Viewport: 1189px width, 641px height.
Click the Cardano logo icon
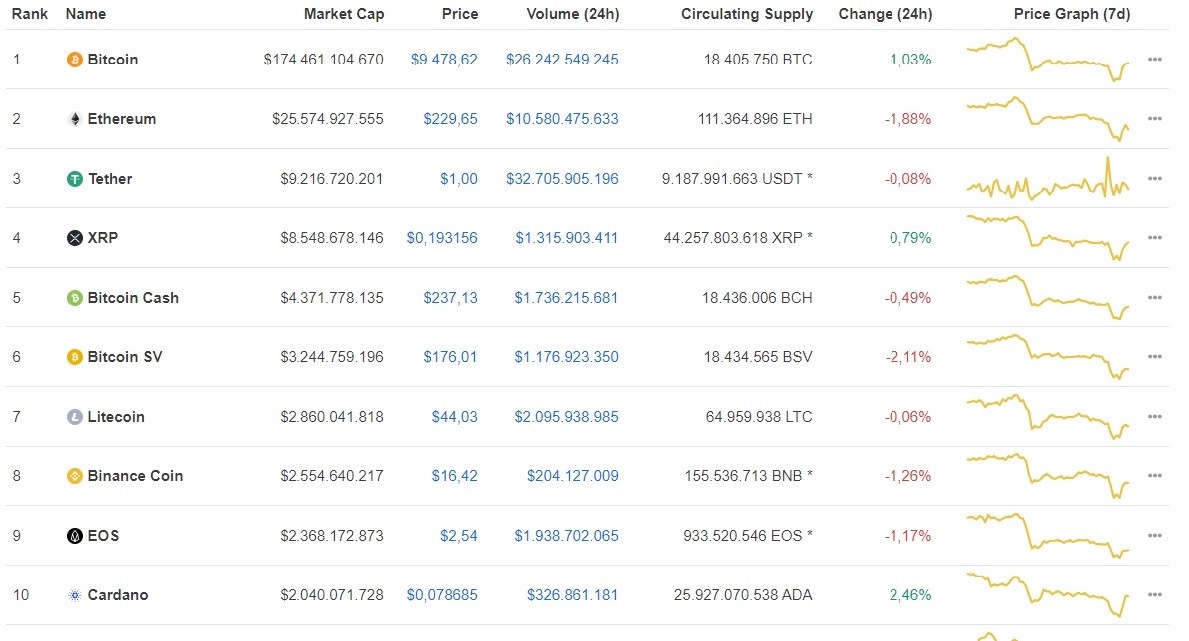[74, 595]
